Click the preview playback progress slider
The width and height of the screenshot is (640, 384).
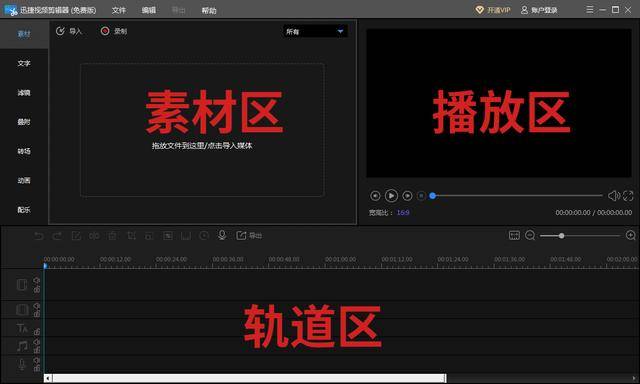click(516, 196)
